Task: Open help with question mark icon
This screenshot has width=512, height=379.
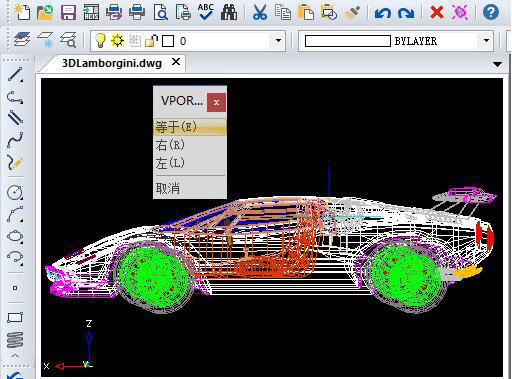Action: pos(491,12)
